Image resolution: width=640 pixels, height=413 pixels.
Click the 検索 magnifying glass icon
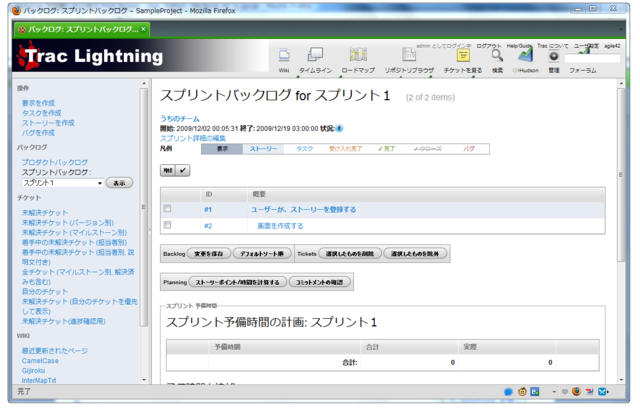[x=497, y=56]
